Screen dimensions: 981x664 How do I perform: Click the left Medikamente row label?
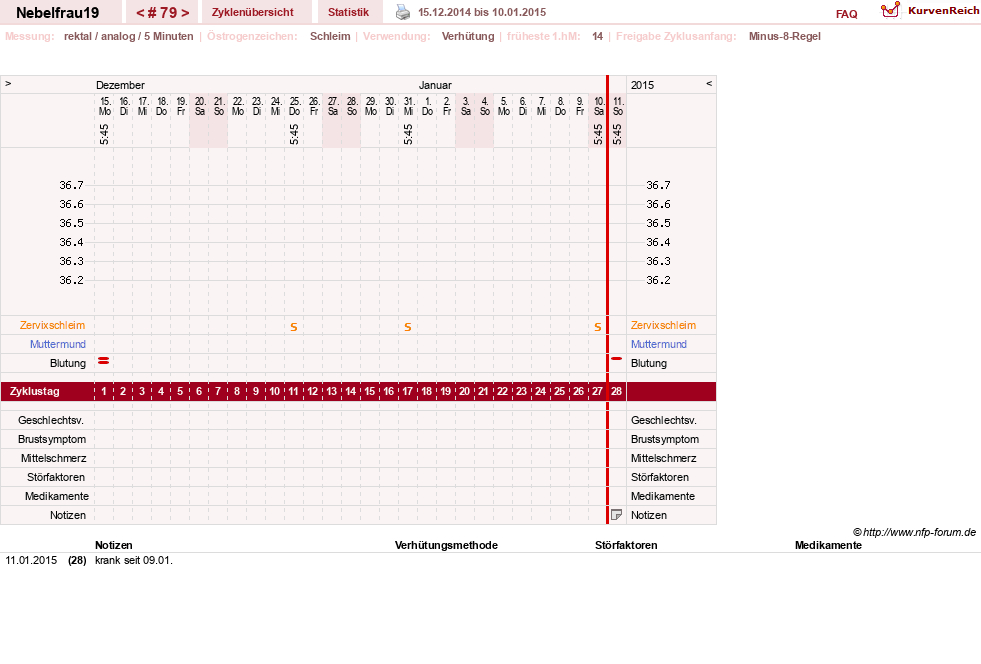pyautogui.click(x=57, y=496)
